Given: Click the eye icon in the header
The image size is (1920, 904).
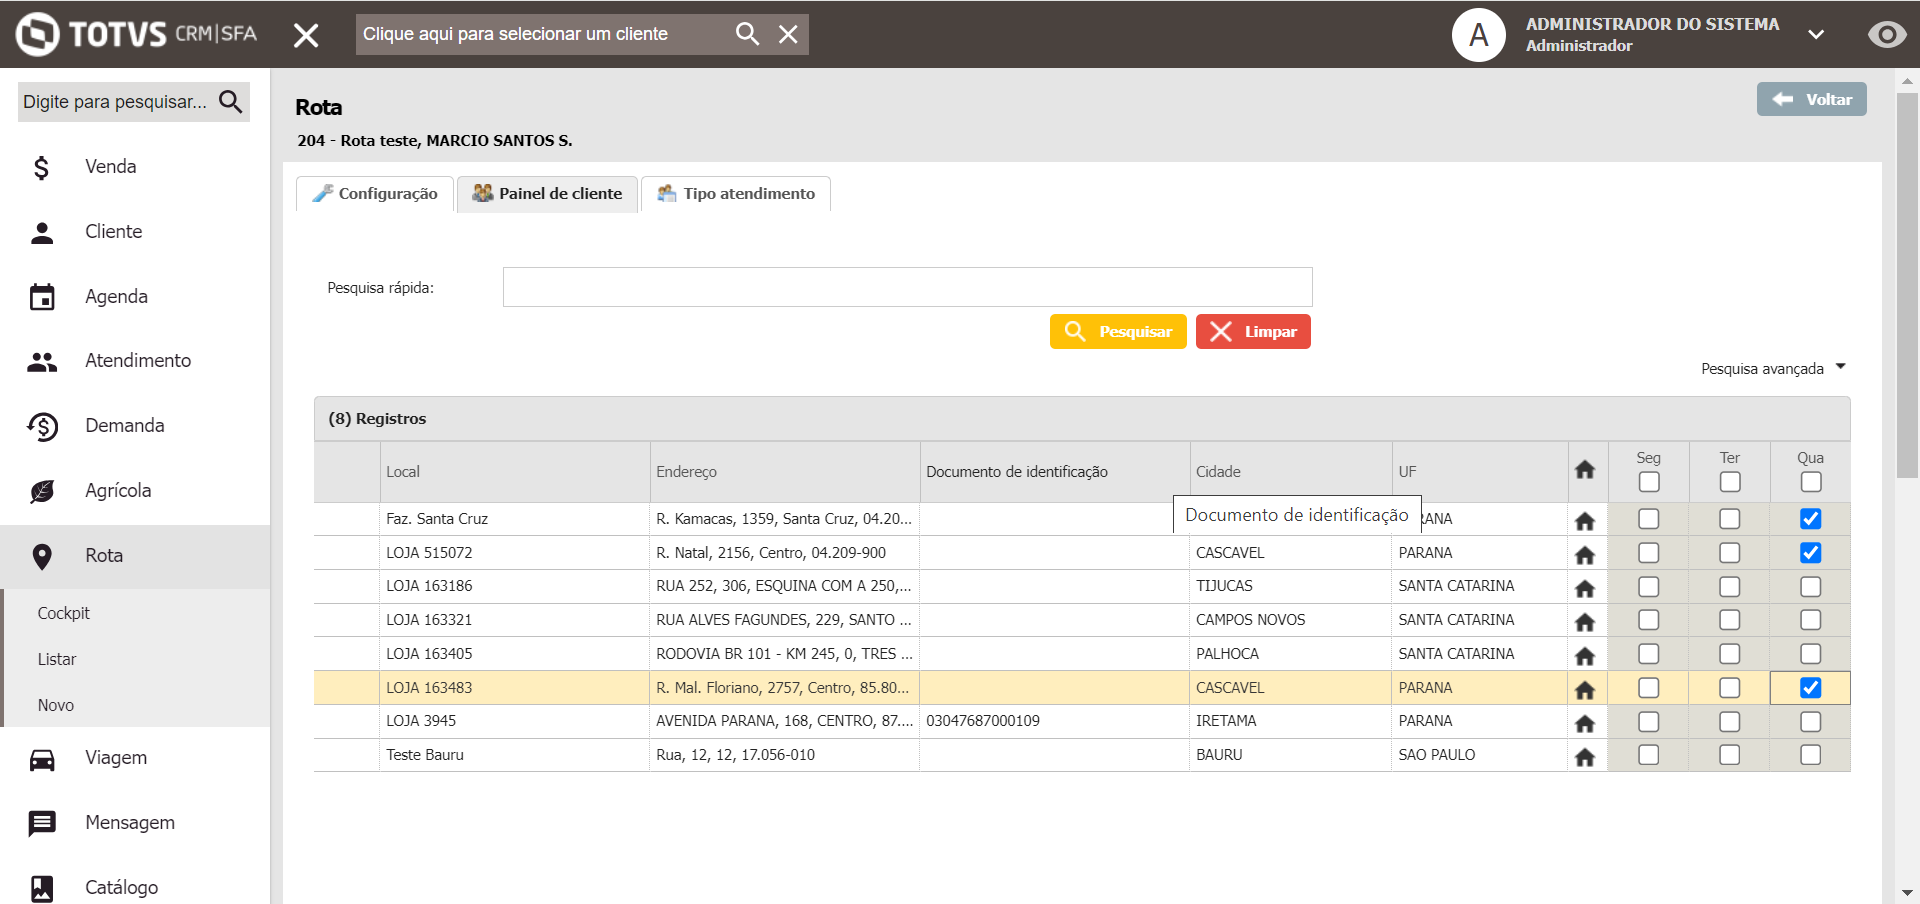Looking at the screenshot, I should point(1886,35).
